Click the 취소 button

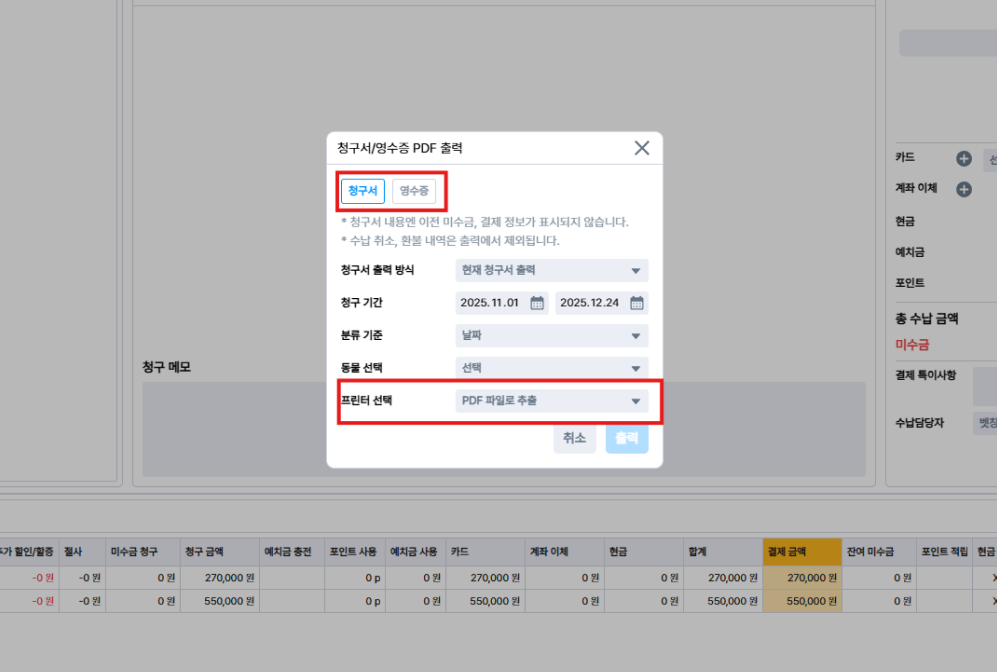pos(575,438)
